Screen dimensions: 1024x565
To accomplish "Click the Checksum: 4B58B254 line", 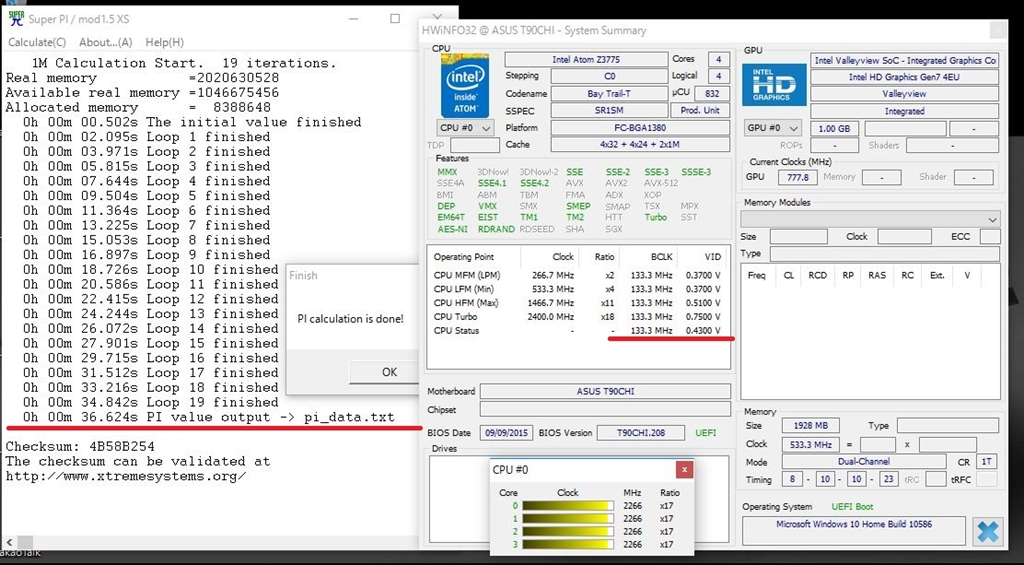I will pyautogui.click(x=80, y=447).
